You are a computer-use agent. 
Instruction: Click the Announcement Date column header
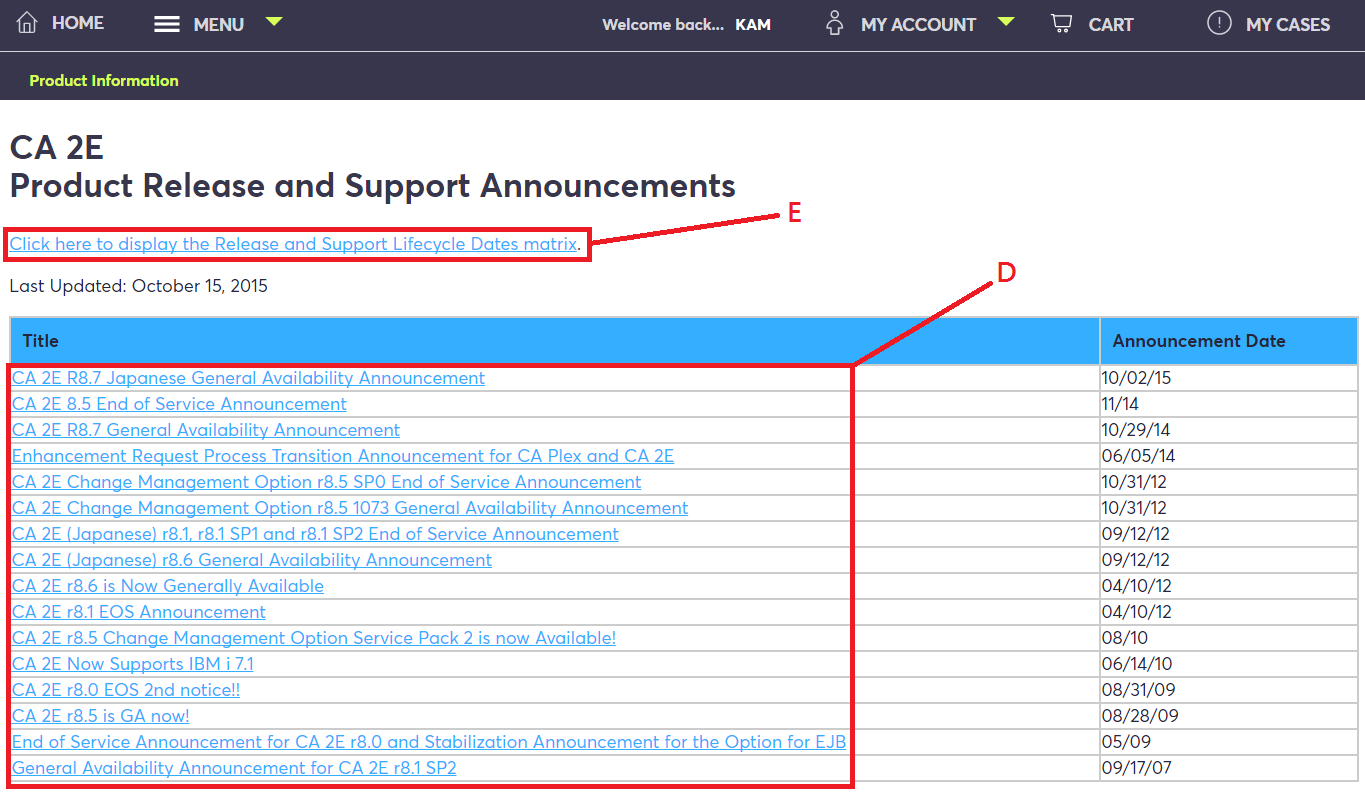[x=1229, y=341]
